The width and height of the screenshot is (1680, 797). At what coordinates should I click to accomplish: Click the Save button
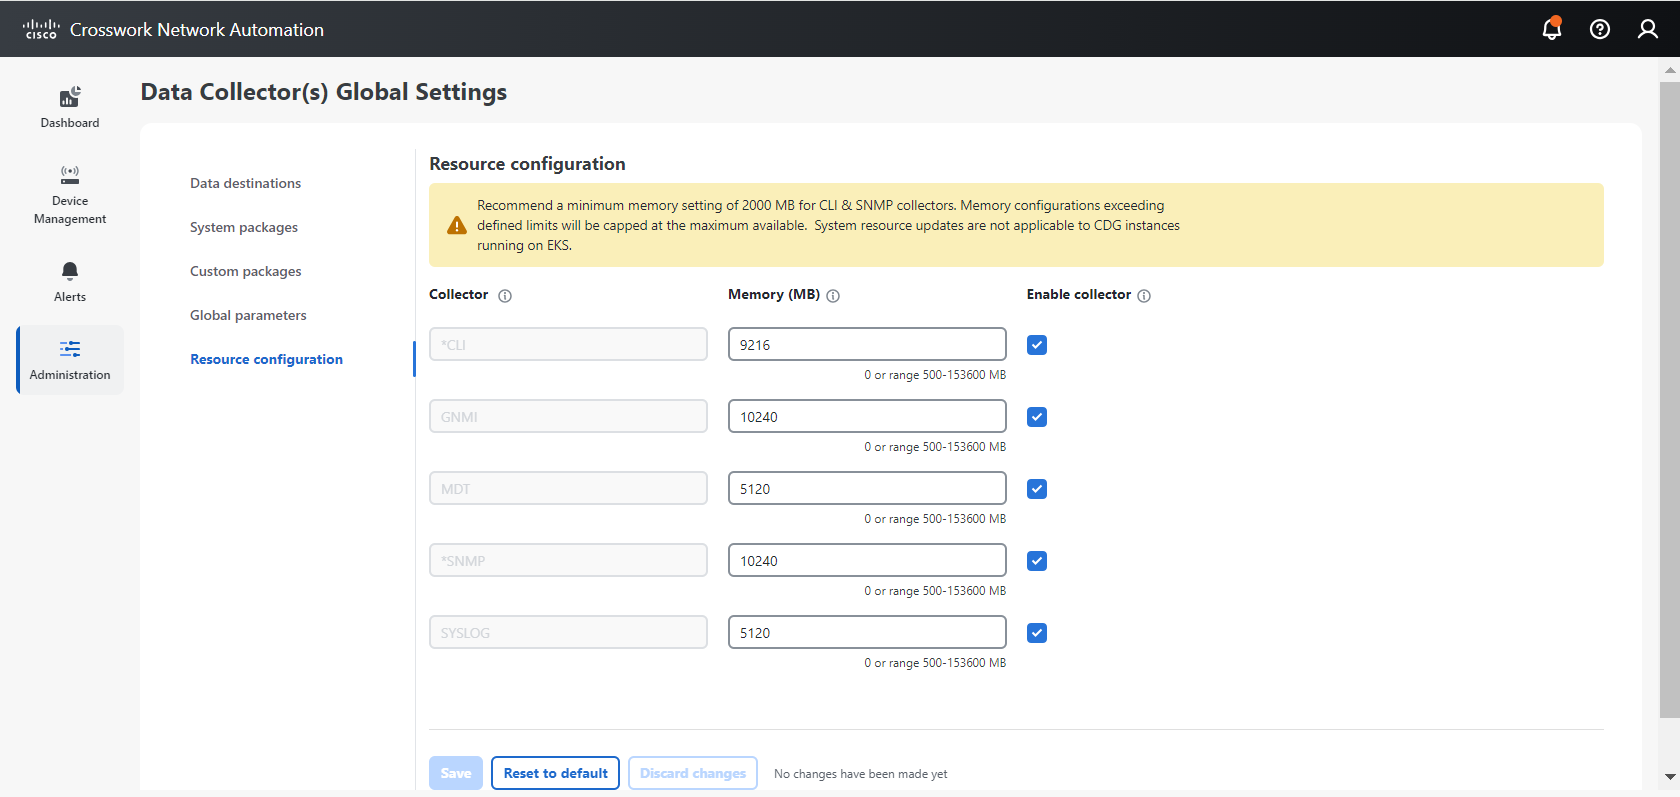point(456,773)
